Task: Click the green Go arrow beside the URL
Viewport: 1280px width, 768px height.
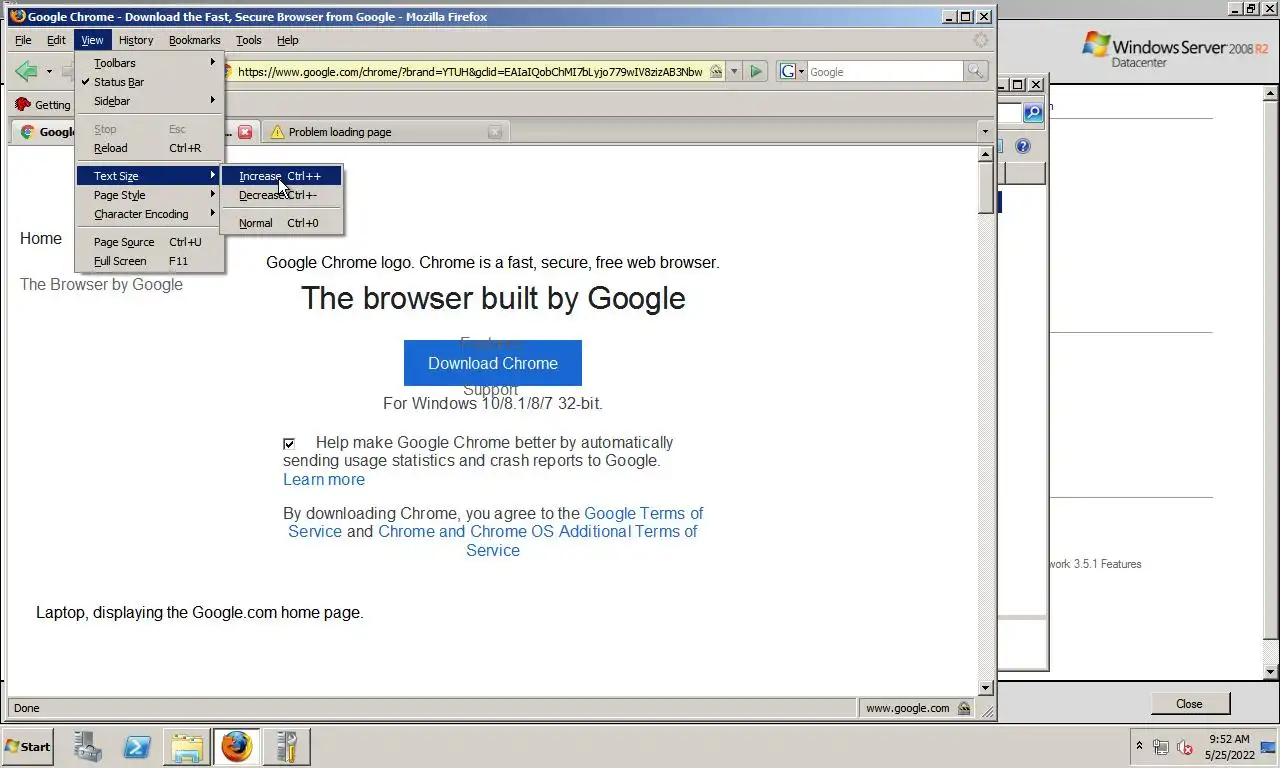Action: (x=757, y=71)
